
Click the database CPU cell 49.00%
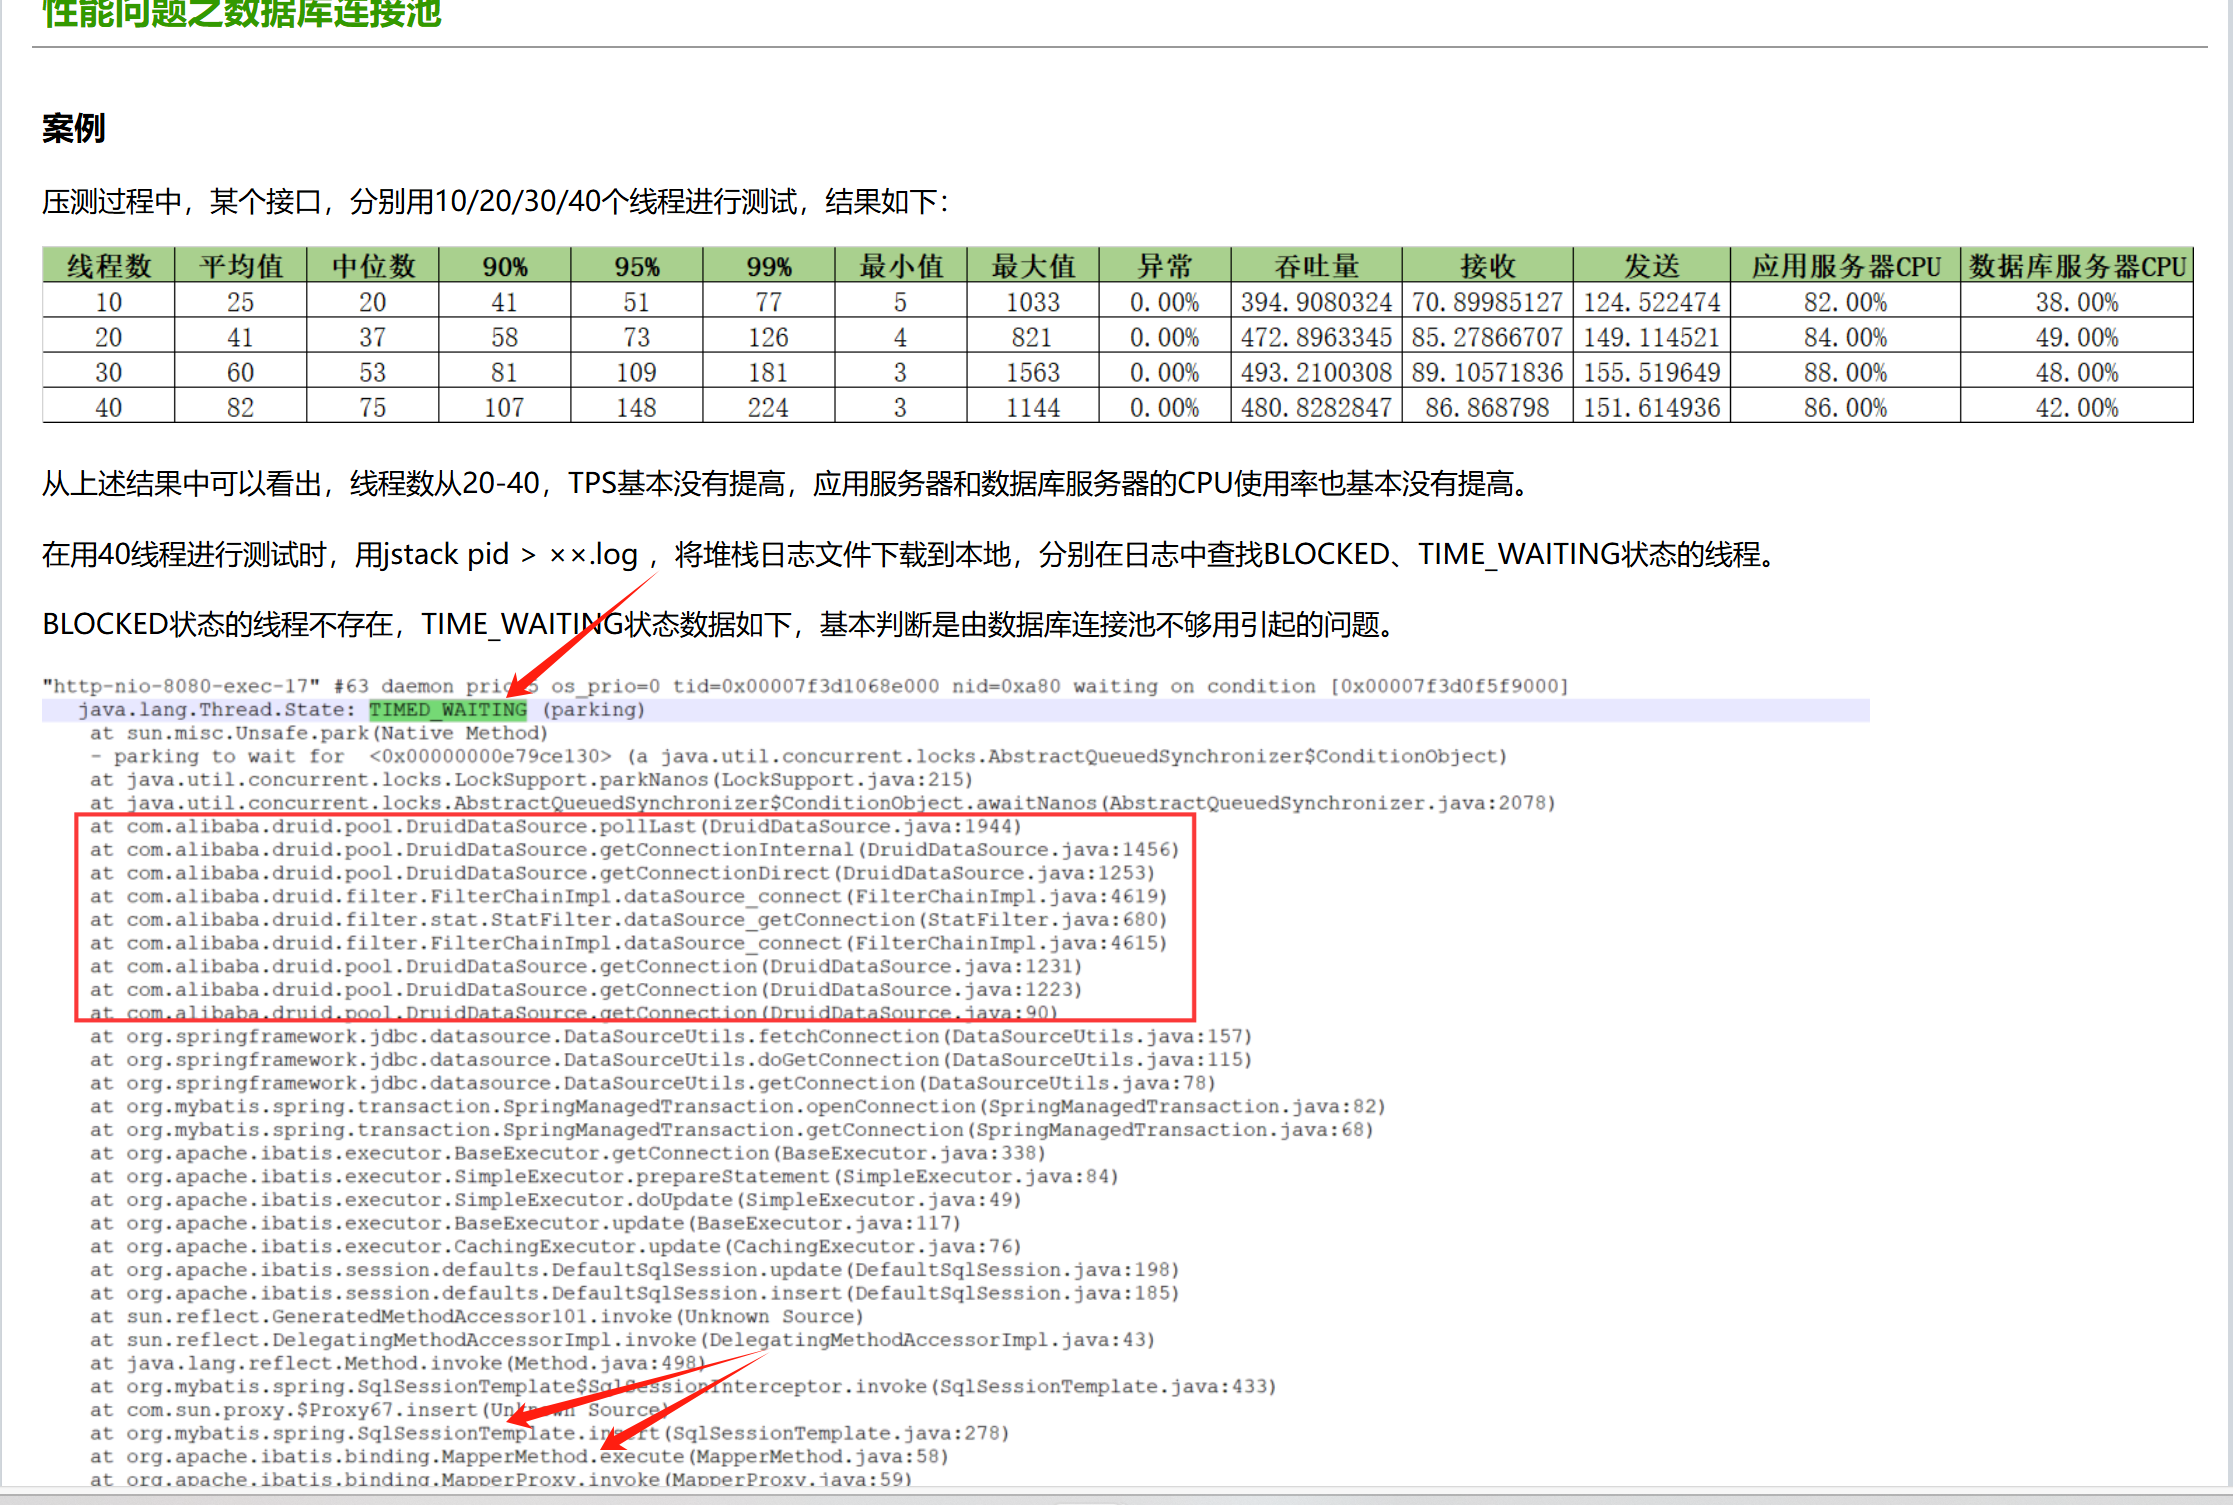pyautogui.click(x=2076, y=337)
